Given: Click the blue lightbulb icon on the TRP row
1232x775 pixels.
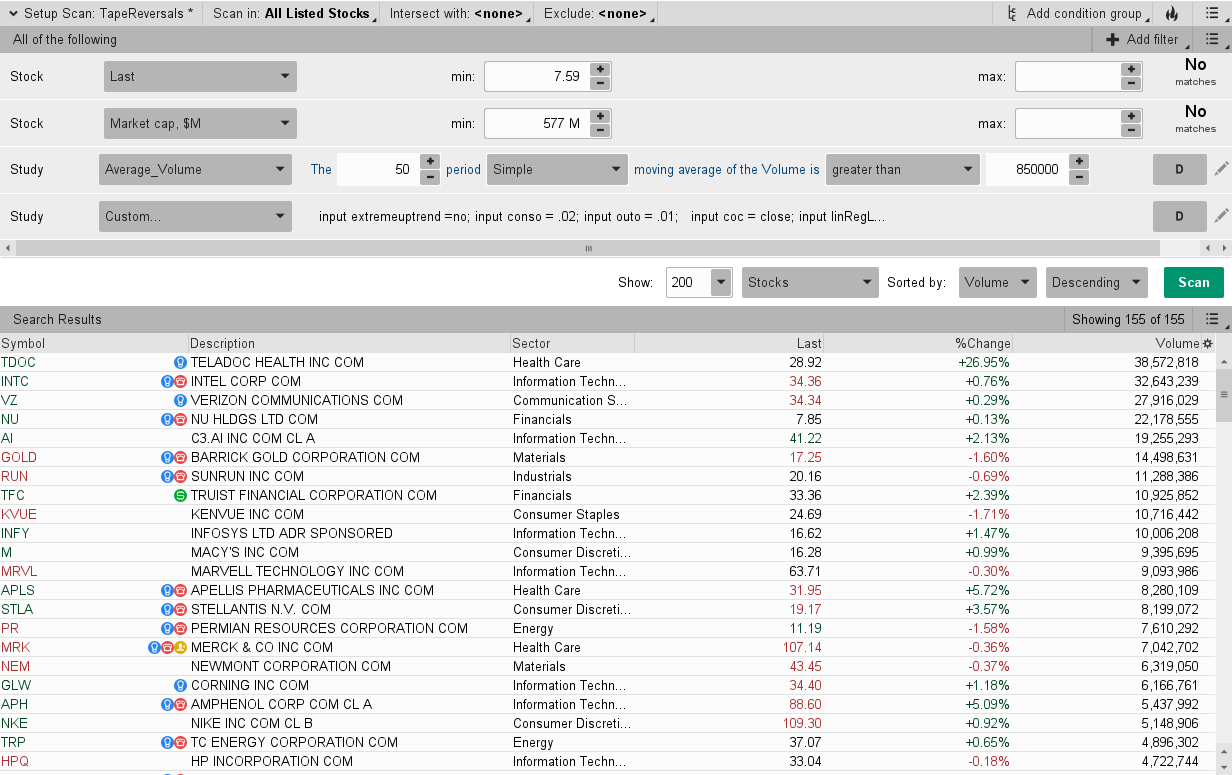Looking at the screenshot, I should click(x=168, y=742).
